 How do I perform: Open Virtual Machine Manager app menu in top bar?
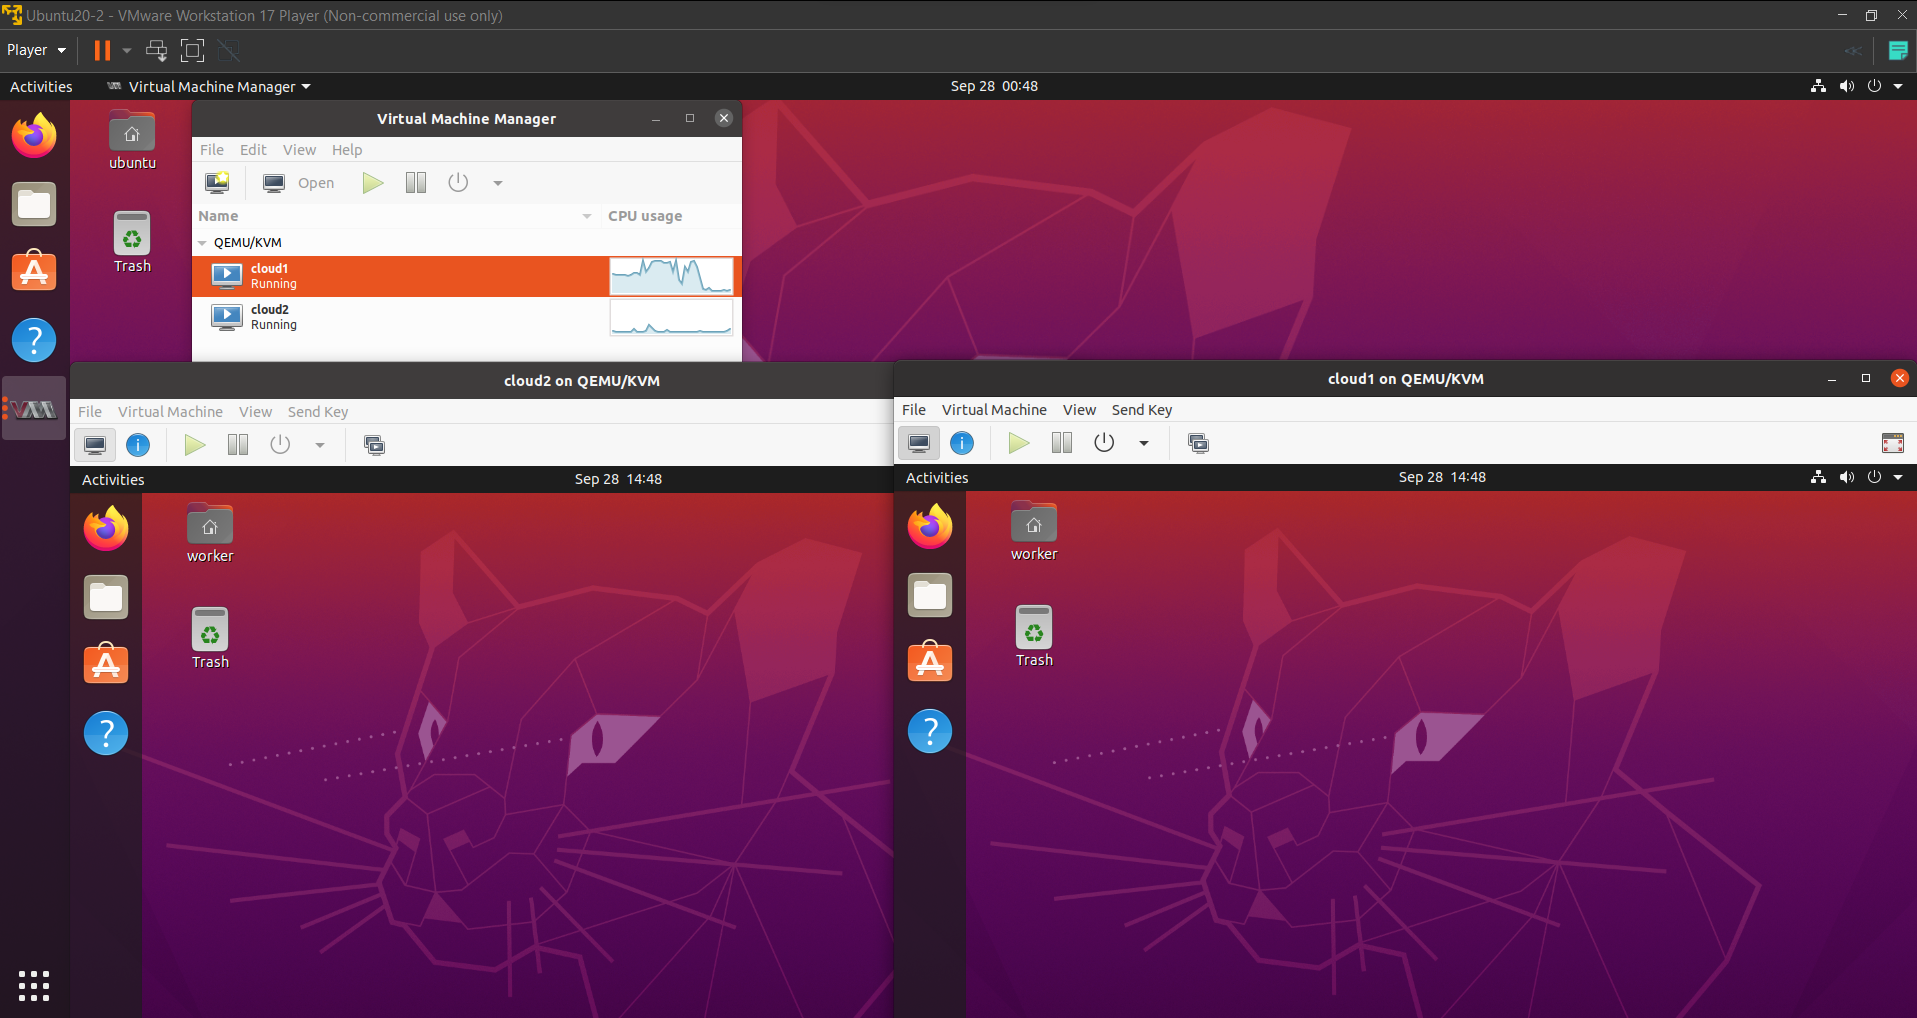[209, 87]
